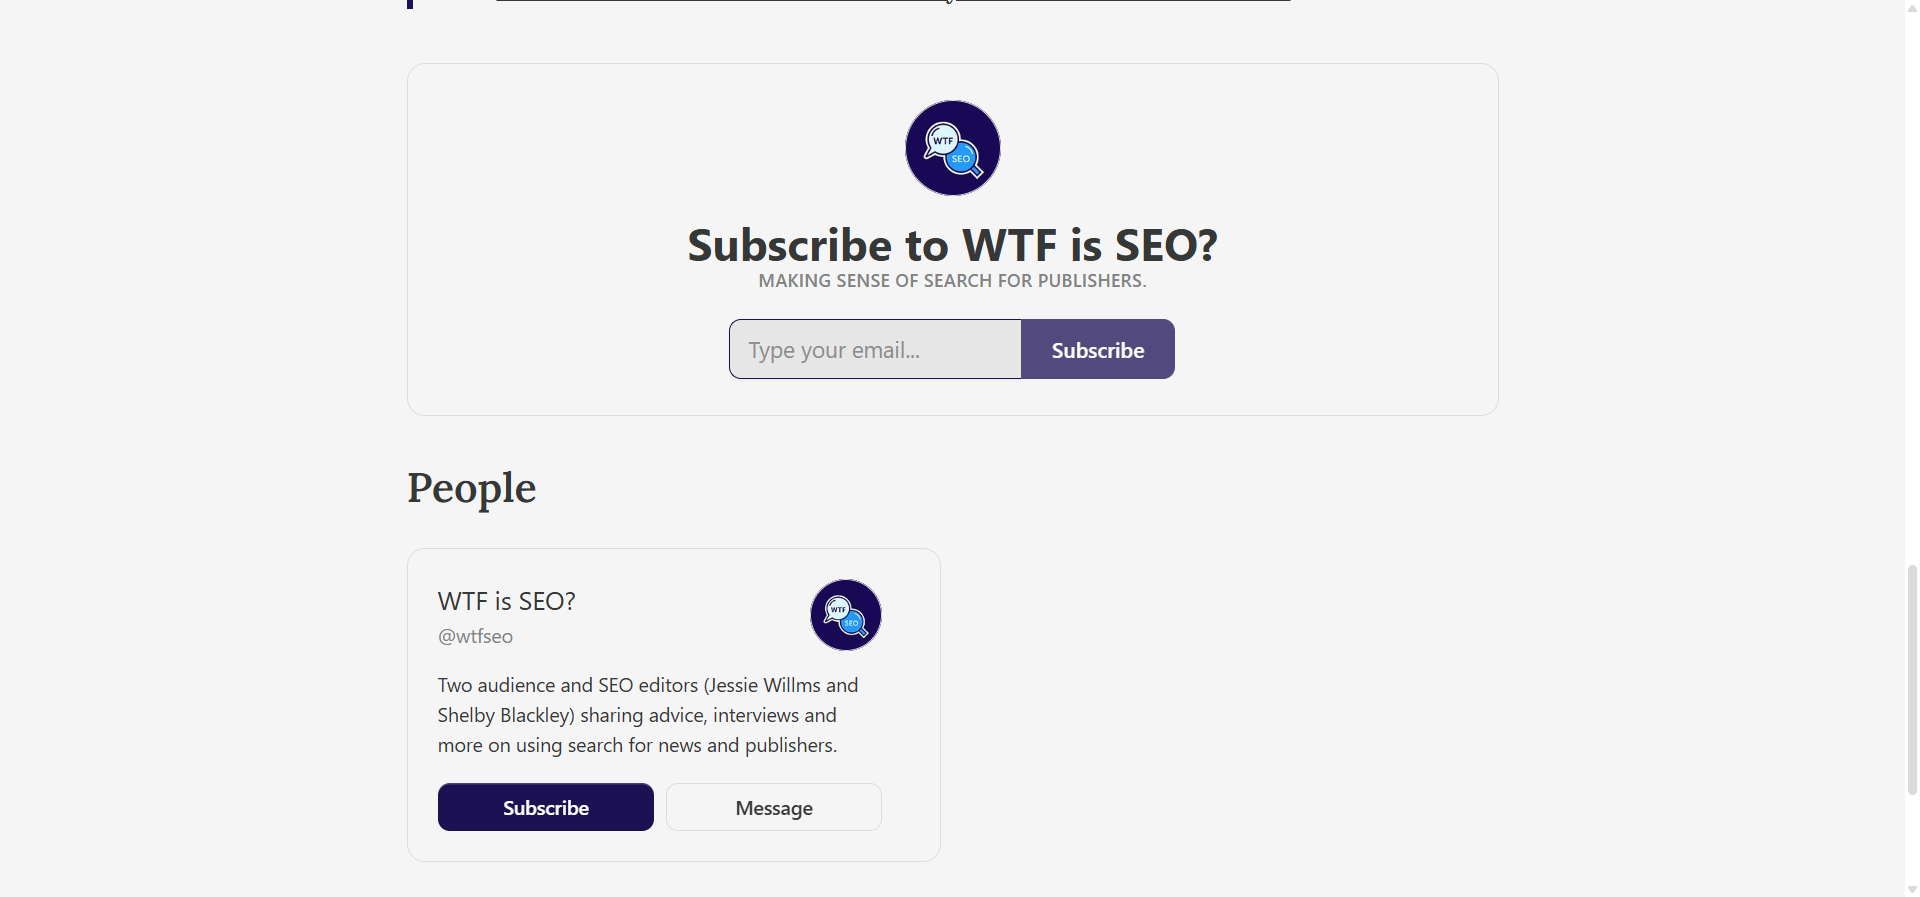
Task: Click the Subscribe button on wtfseo profile card
Action: [545, 807]
